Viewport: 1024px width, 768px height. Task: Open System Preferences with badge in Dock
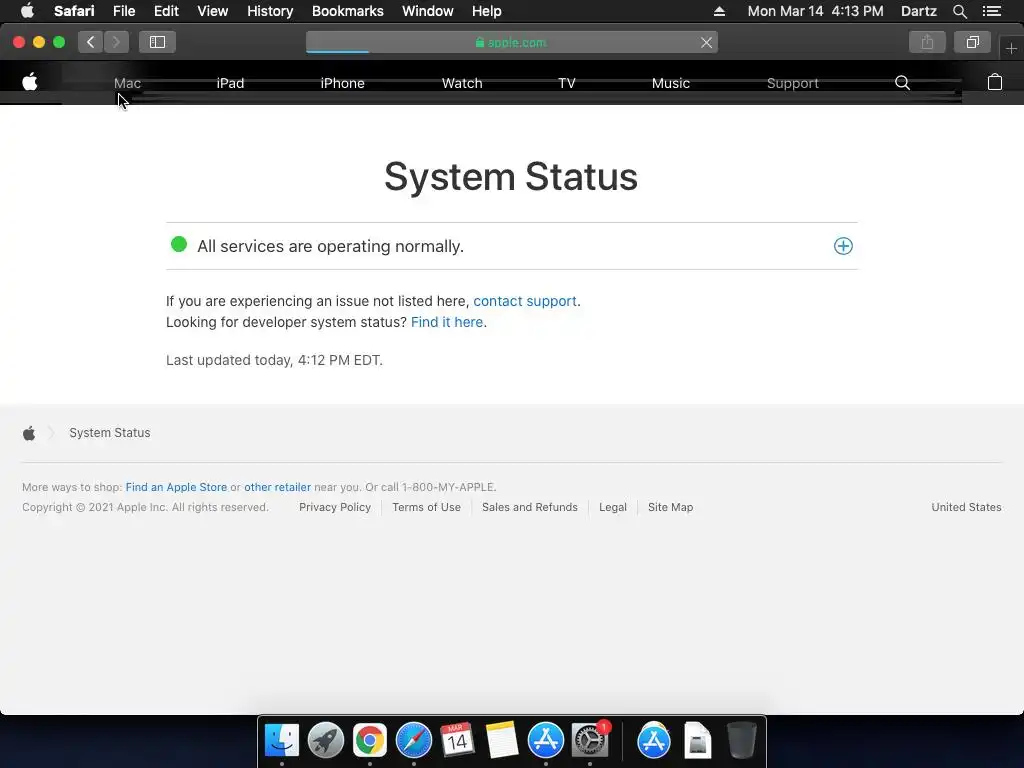click(590, 741)
